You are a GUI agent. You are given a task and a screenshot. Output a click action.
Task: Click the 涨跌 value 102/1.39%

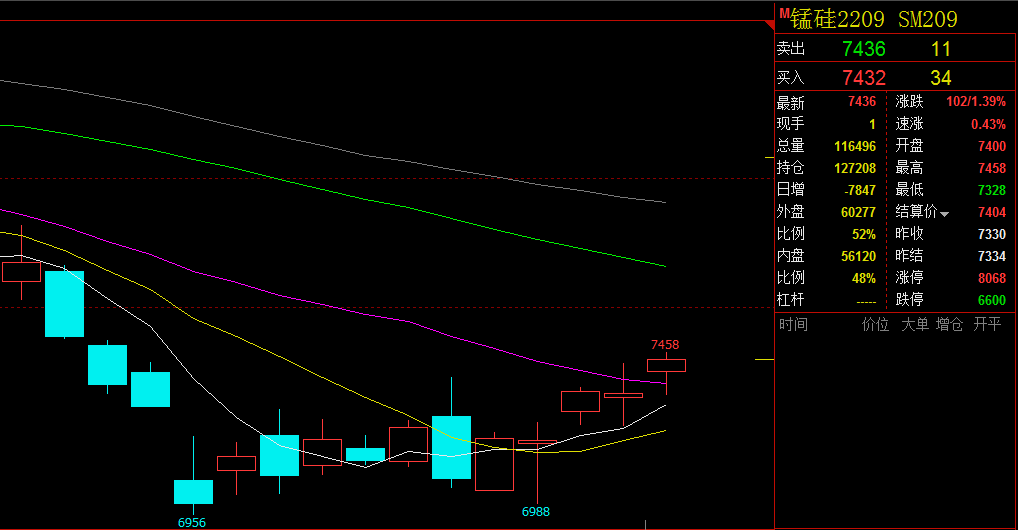976,102
